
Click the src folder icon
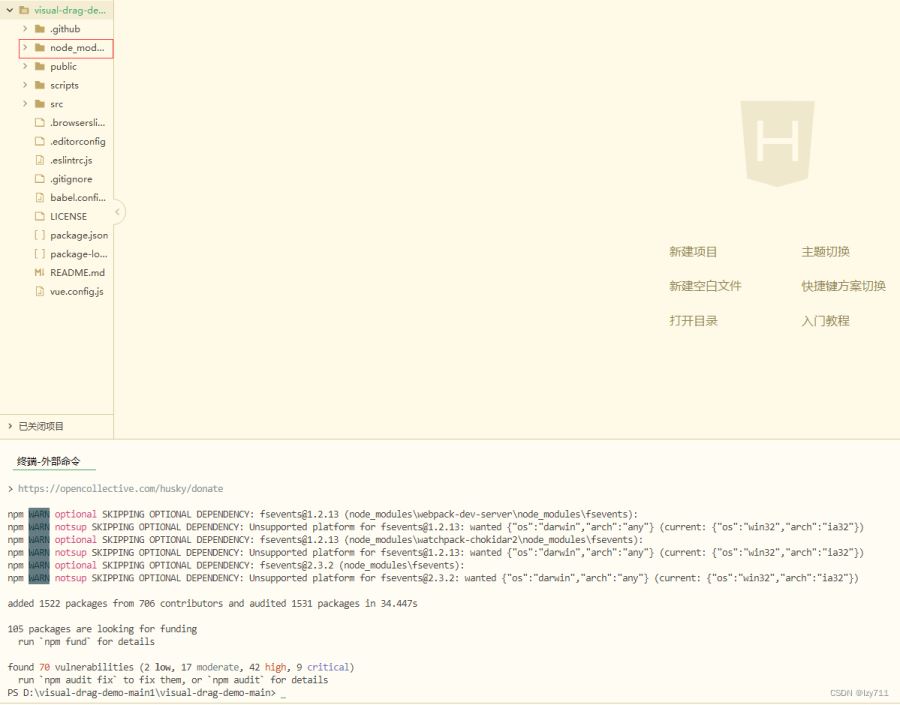(x=40, y=104)
